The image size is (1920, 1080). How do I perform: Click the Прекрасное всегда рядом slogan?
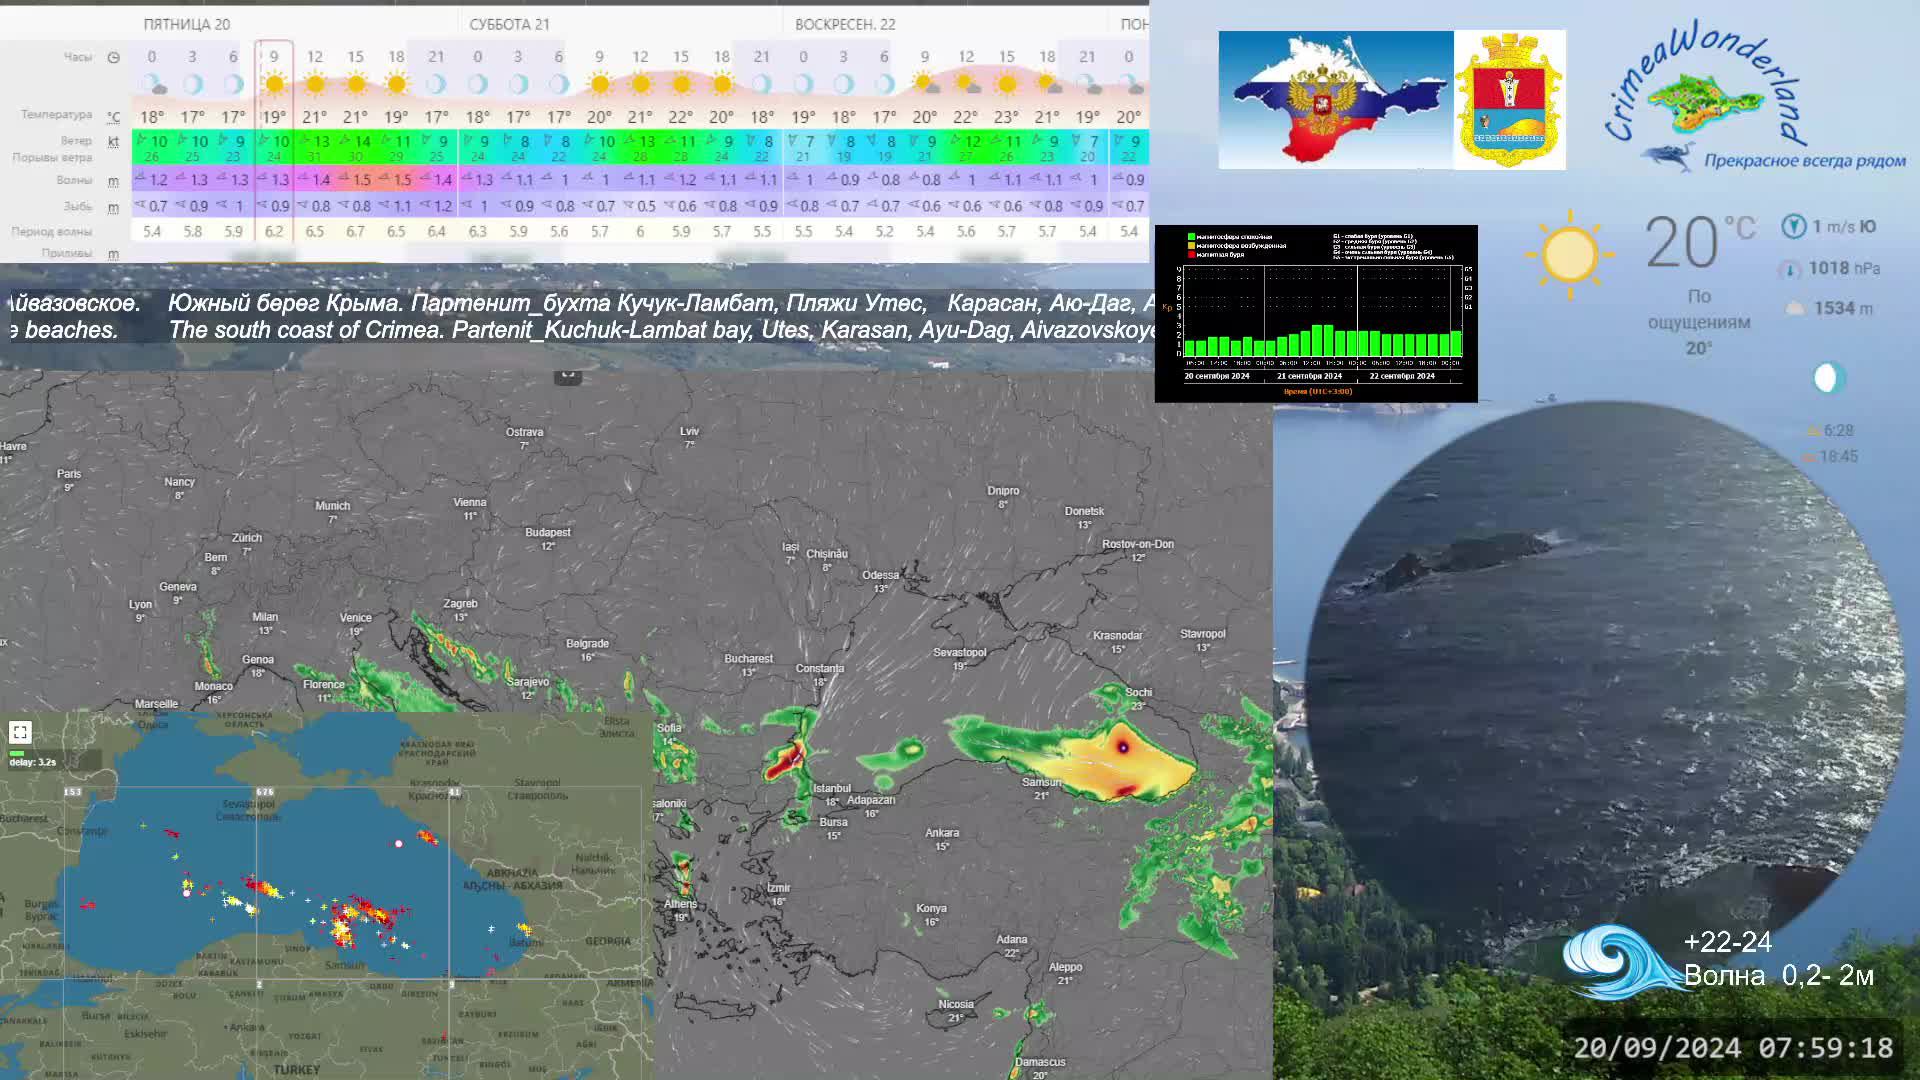pyautogui.click(x=1805, y=160)
